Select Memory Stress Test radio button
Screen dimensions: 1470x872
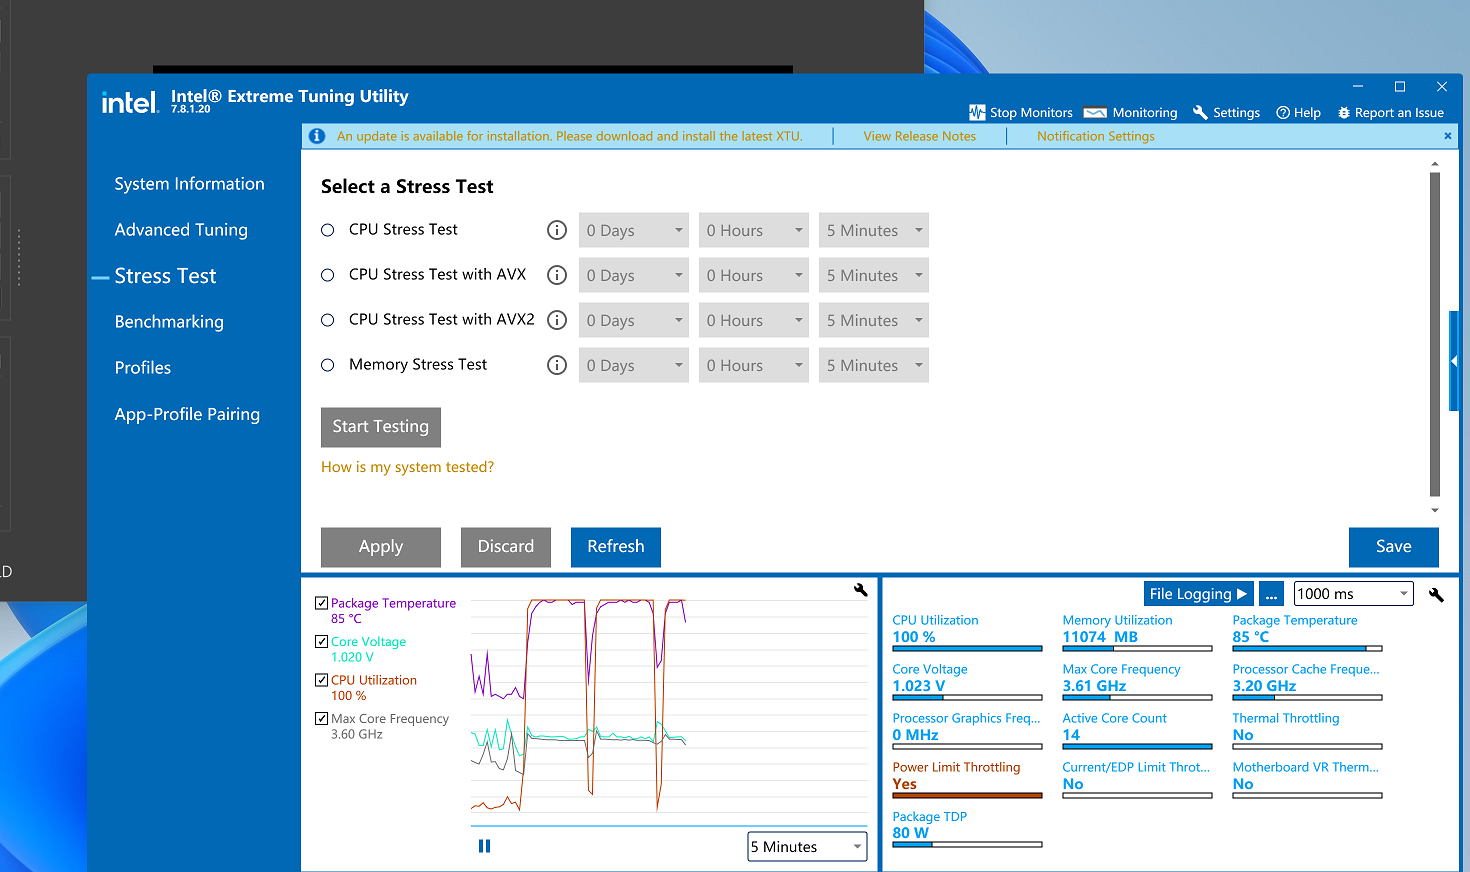click(327, 365)
